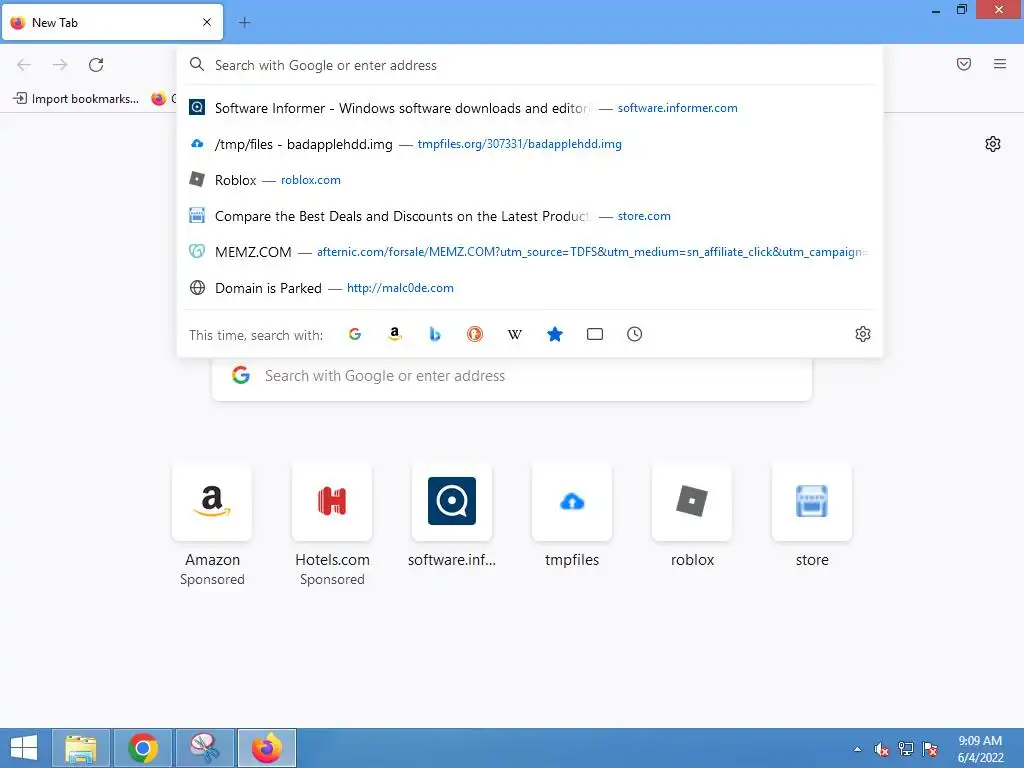Show hidden system tray icons
The width and height of the screenshot is (1024, 768).
click(857, 749)
